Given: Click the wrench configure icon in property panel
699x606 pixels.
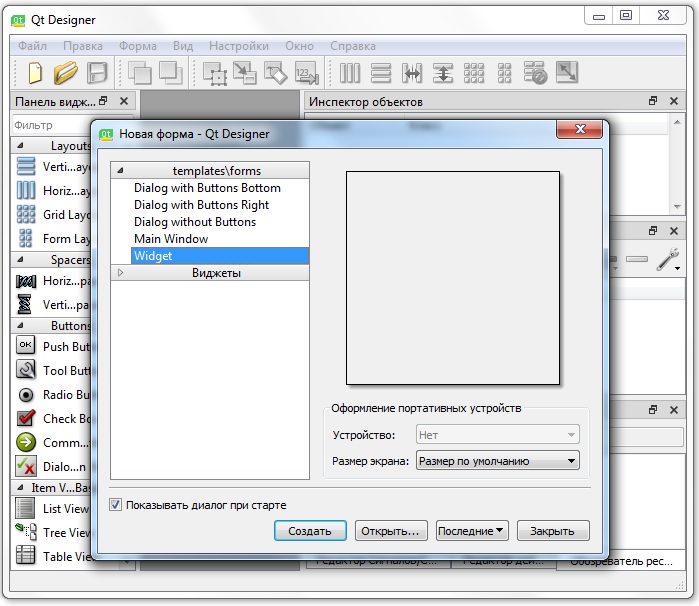Looking at the screenshot, I should [668, 260].
